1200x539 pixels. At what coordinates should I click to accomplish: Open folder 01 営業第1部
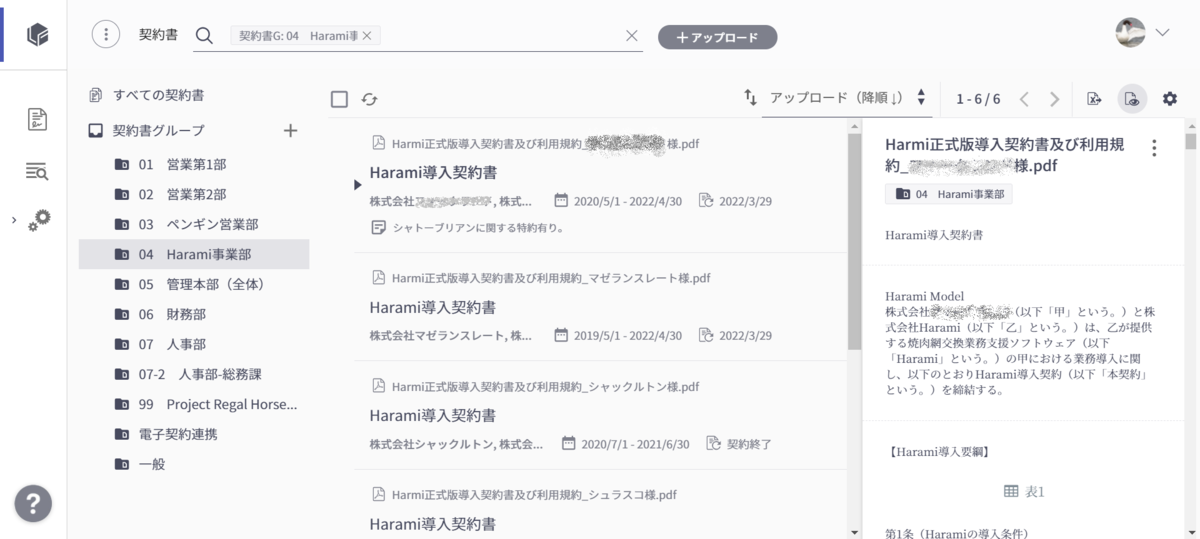pos(194,164)
